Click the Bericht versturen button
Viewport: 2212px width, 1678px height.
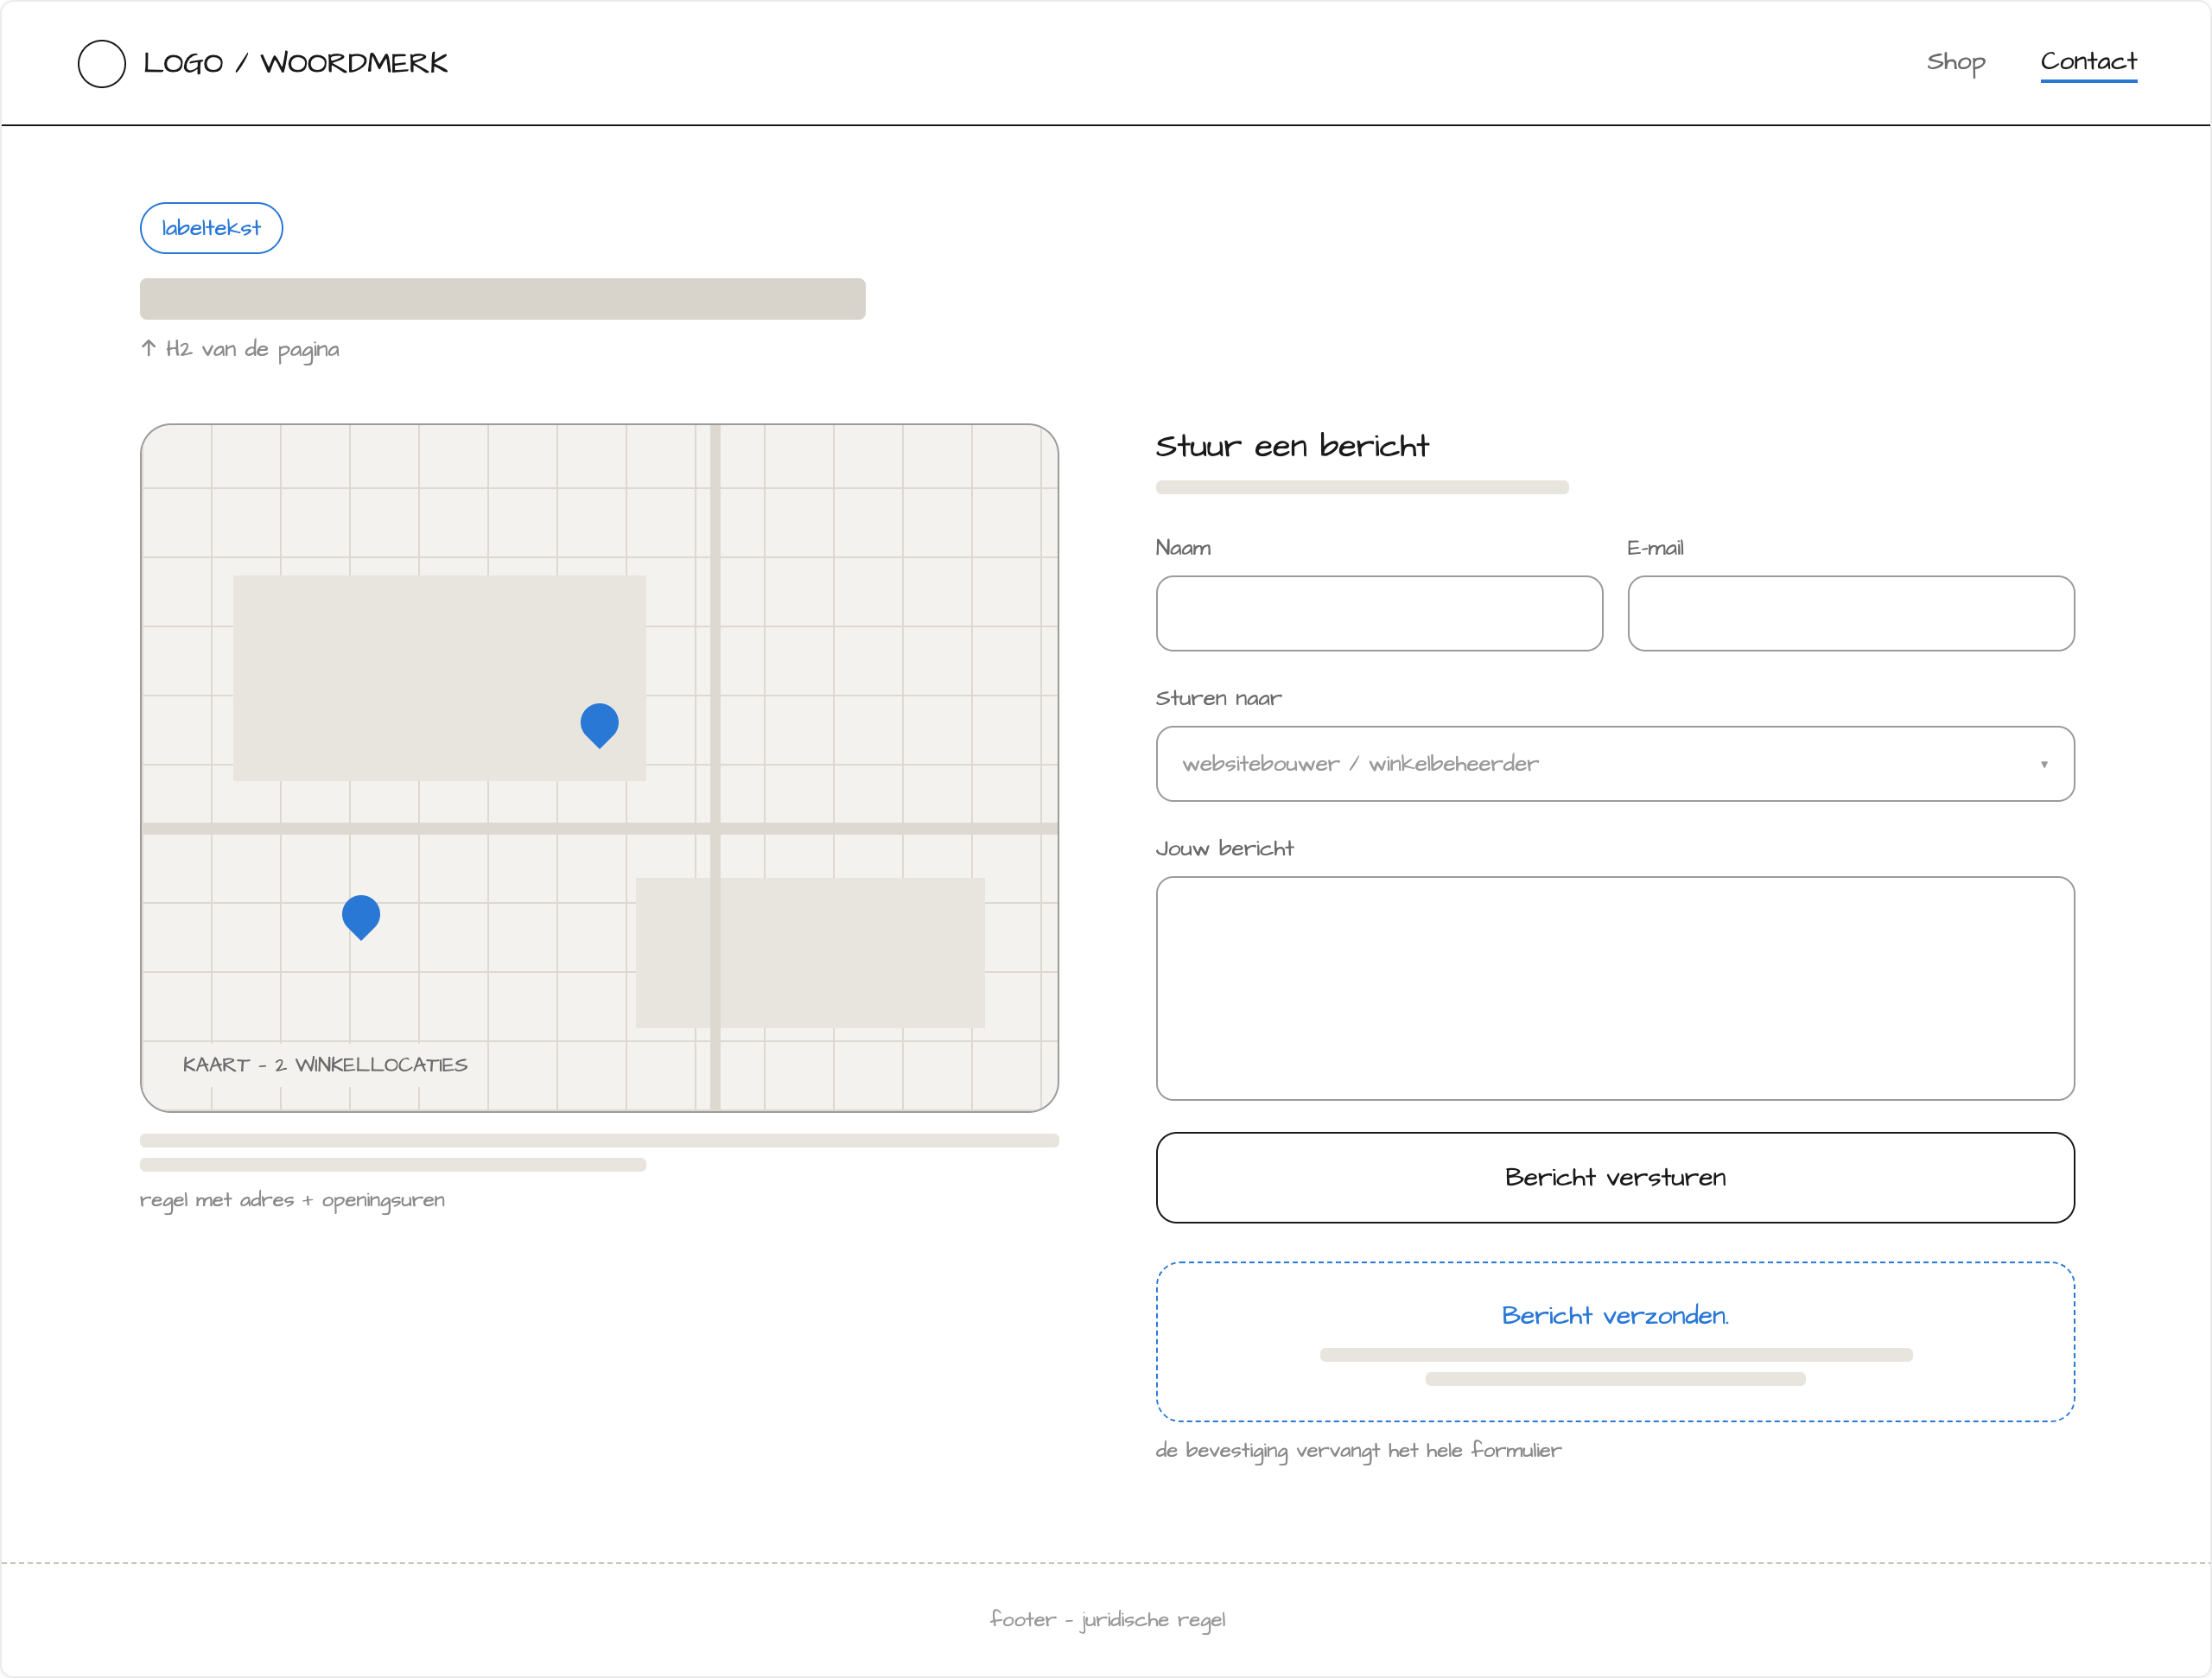click(x=1615, y=1178)
